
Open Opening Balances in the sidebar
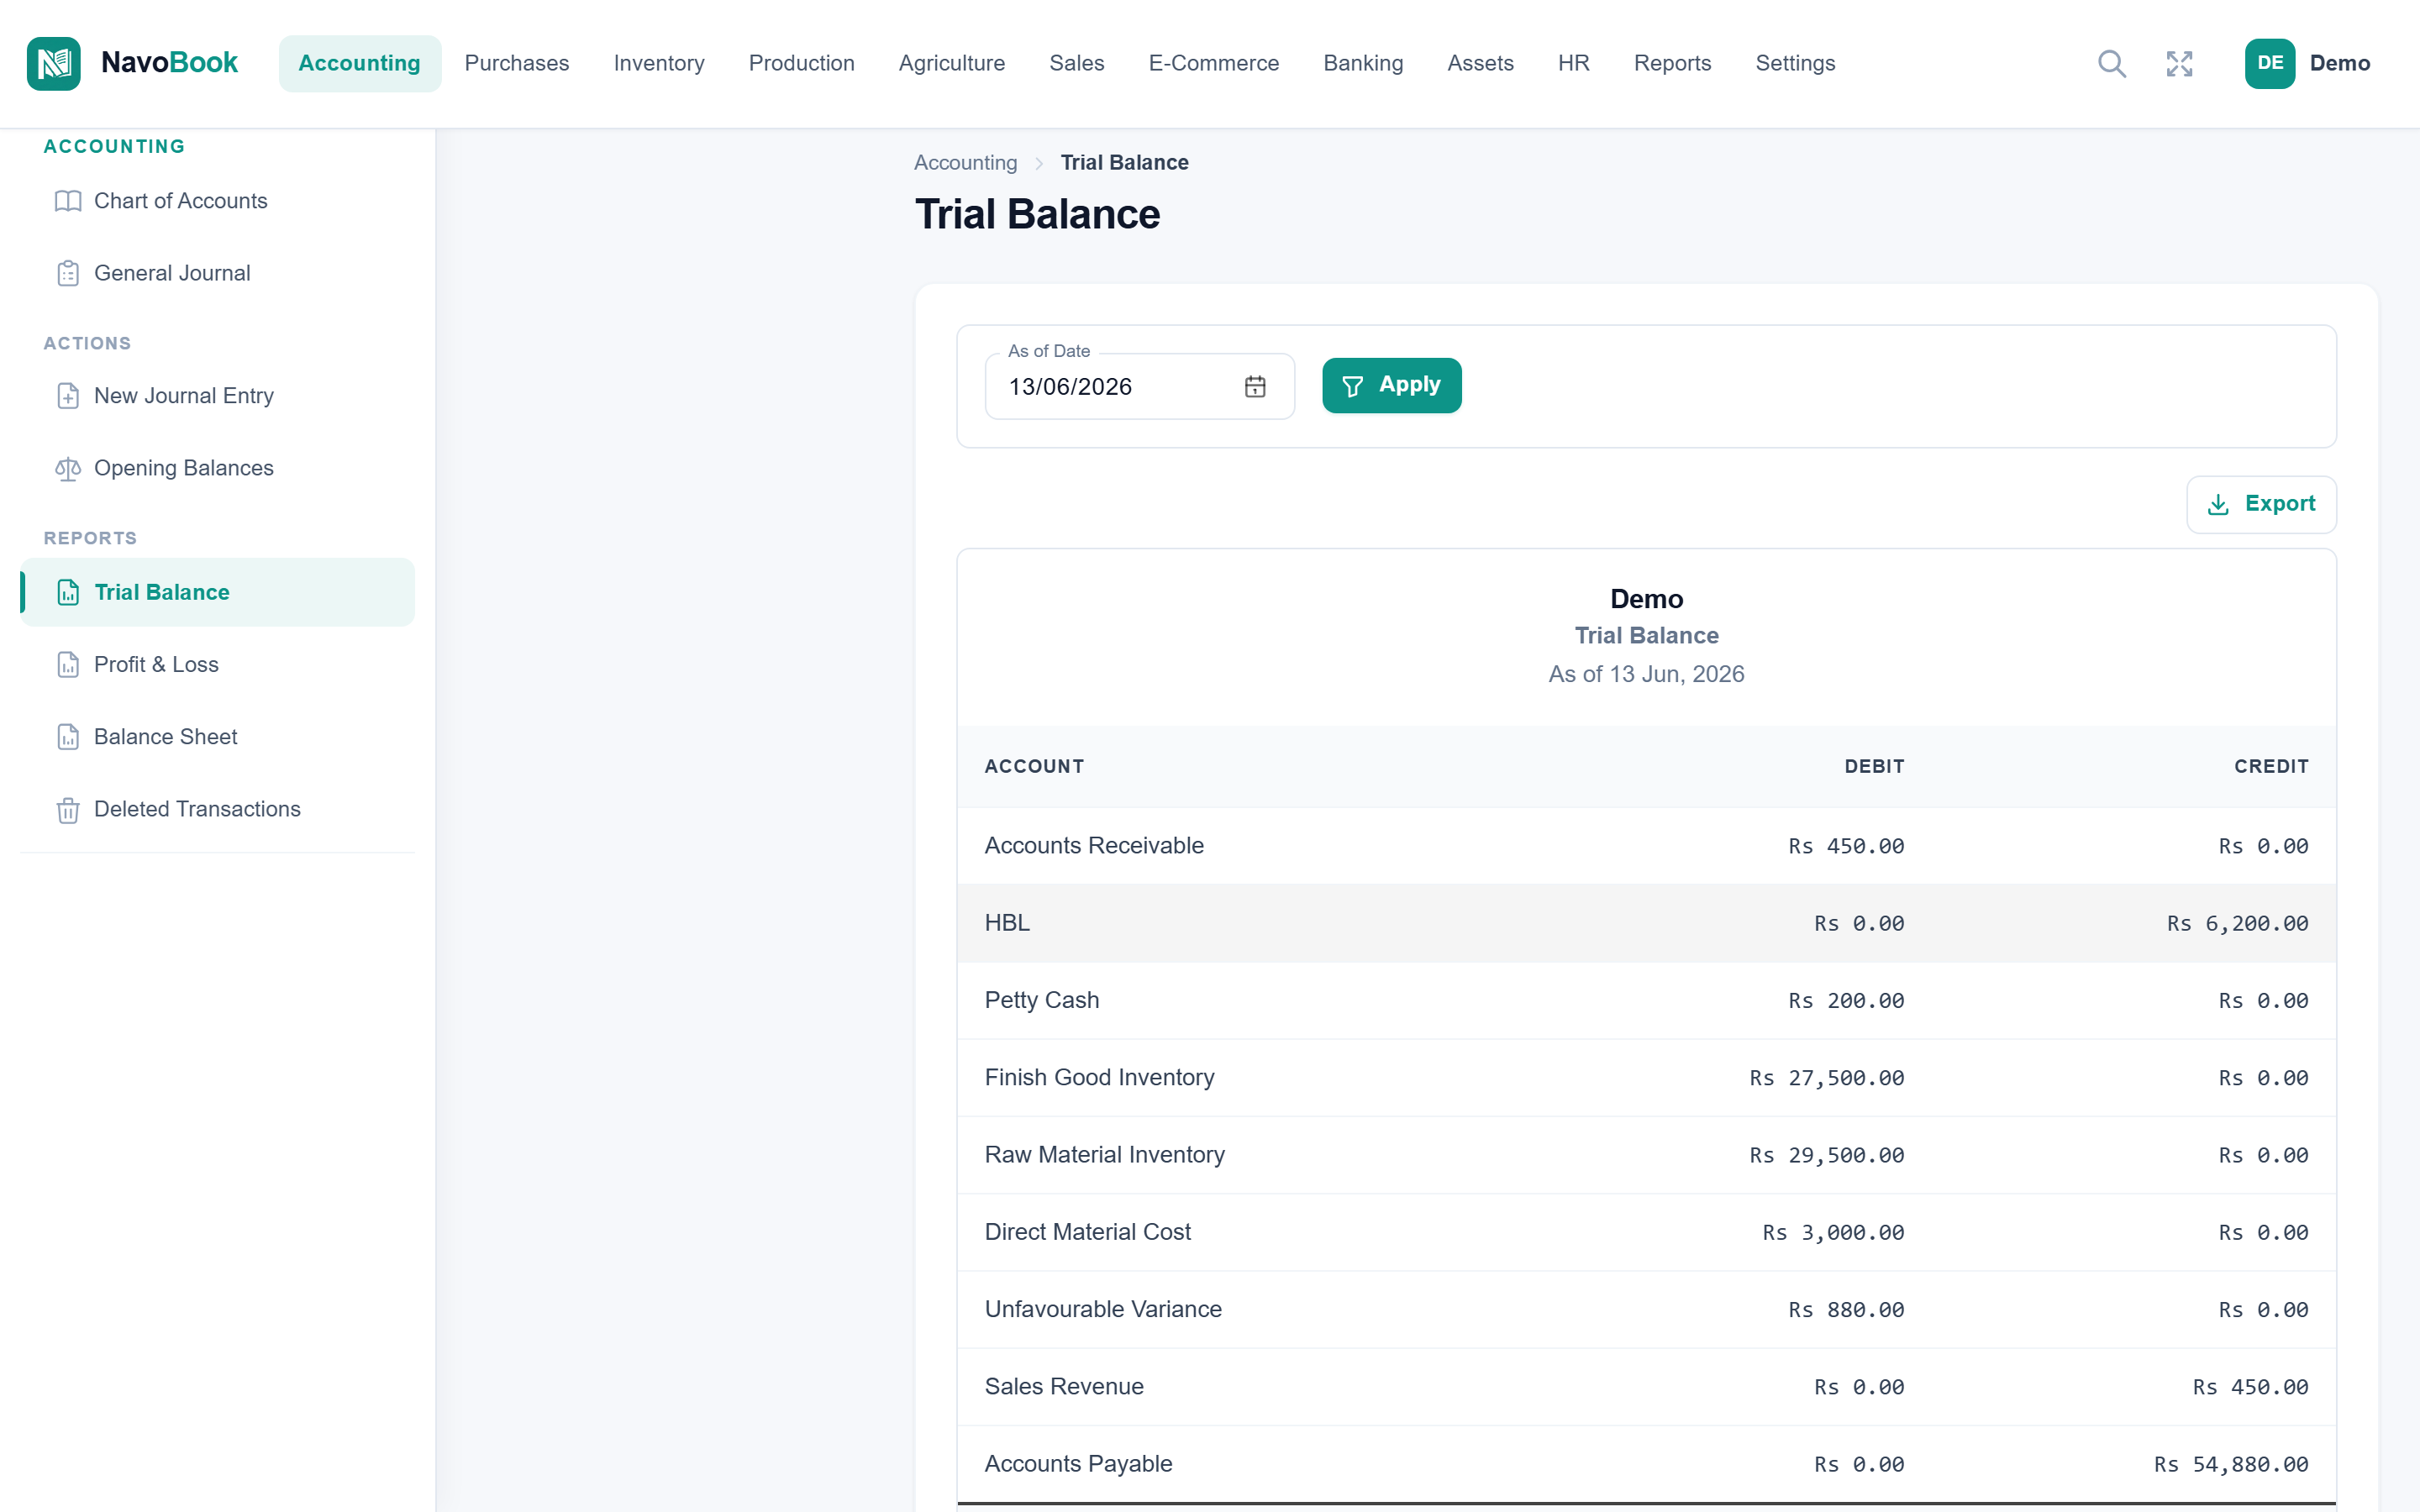pos(217,468)
